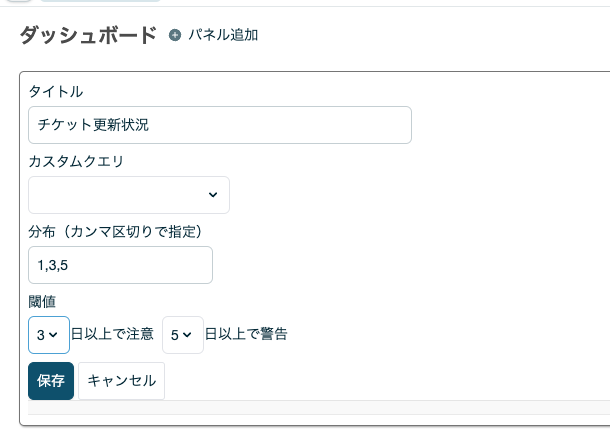Click the 日以上で警告 text
This screenshot has width=610, height=448.
coord(246,335)
